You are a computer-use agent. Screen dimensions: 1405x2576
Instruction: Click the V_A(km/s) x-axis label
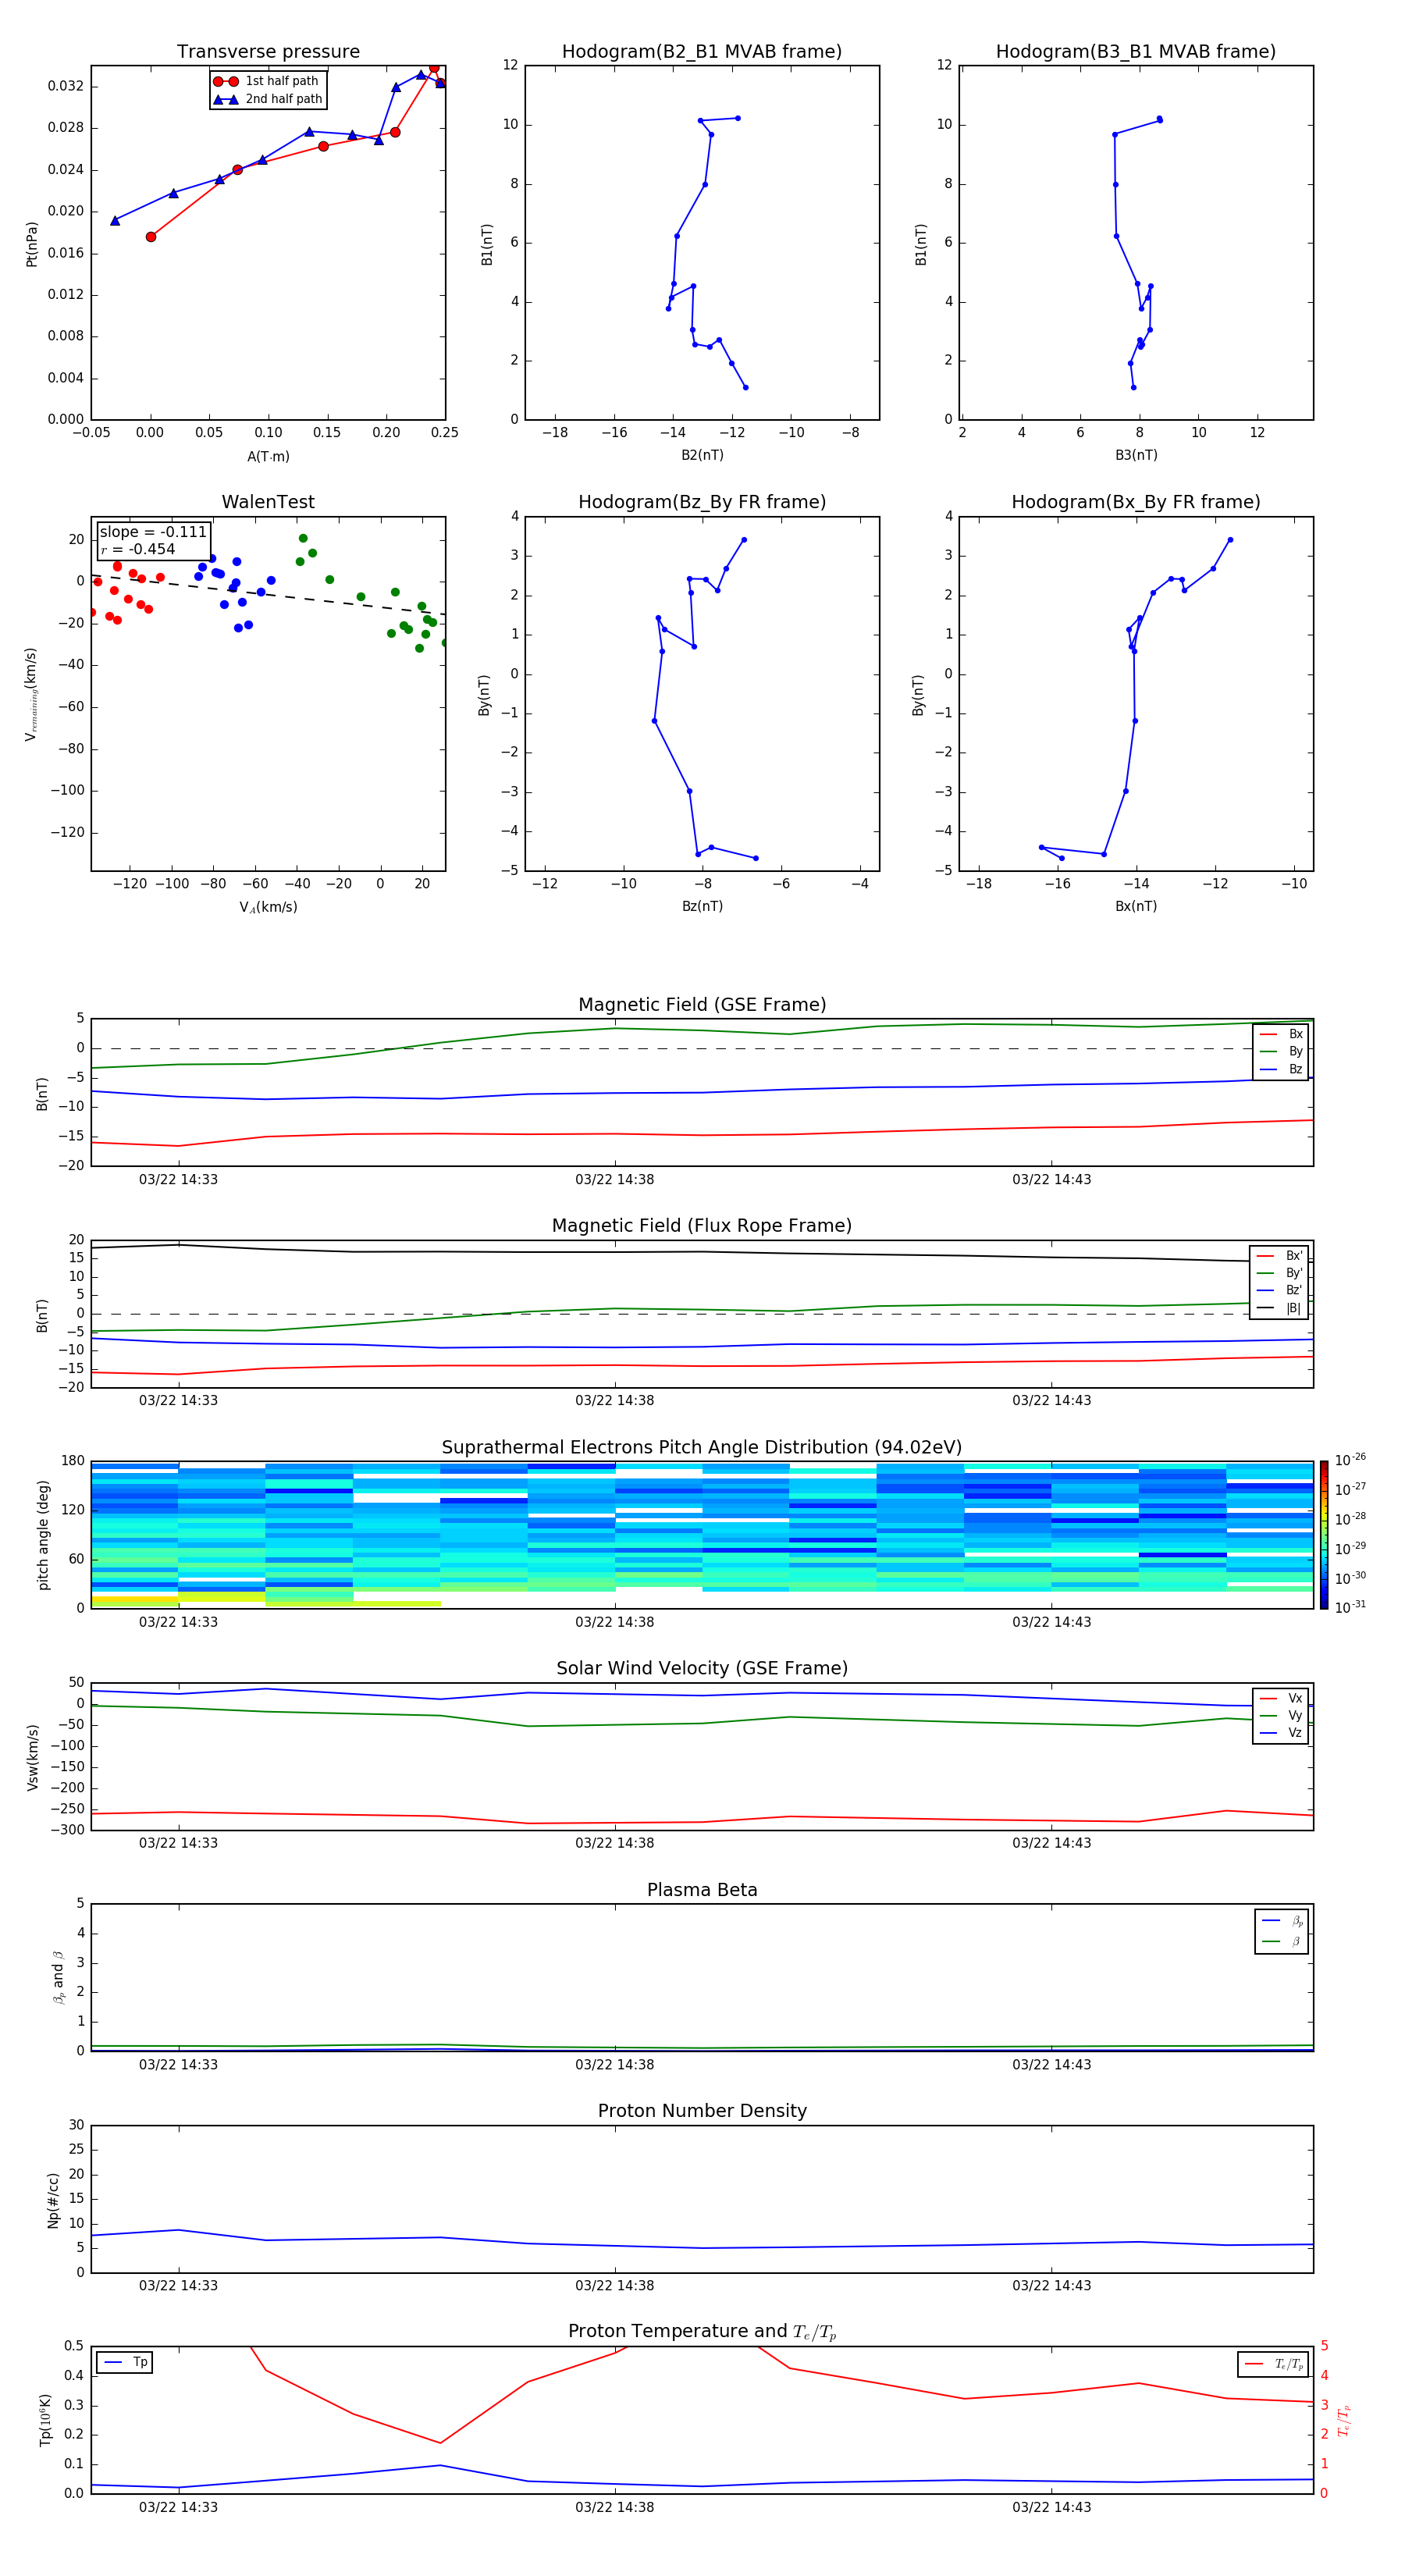pyautogui.click(x=268, y=907)
